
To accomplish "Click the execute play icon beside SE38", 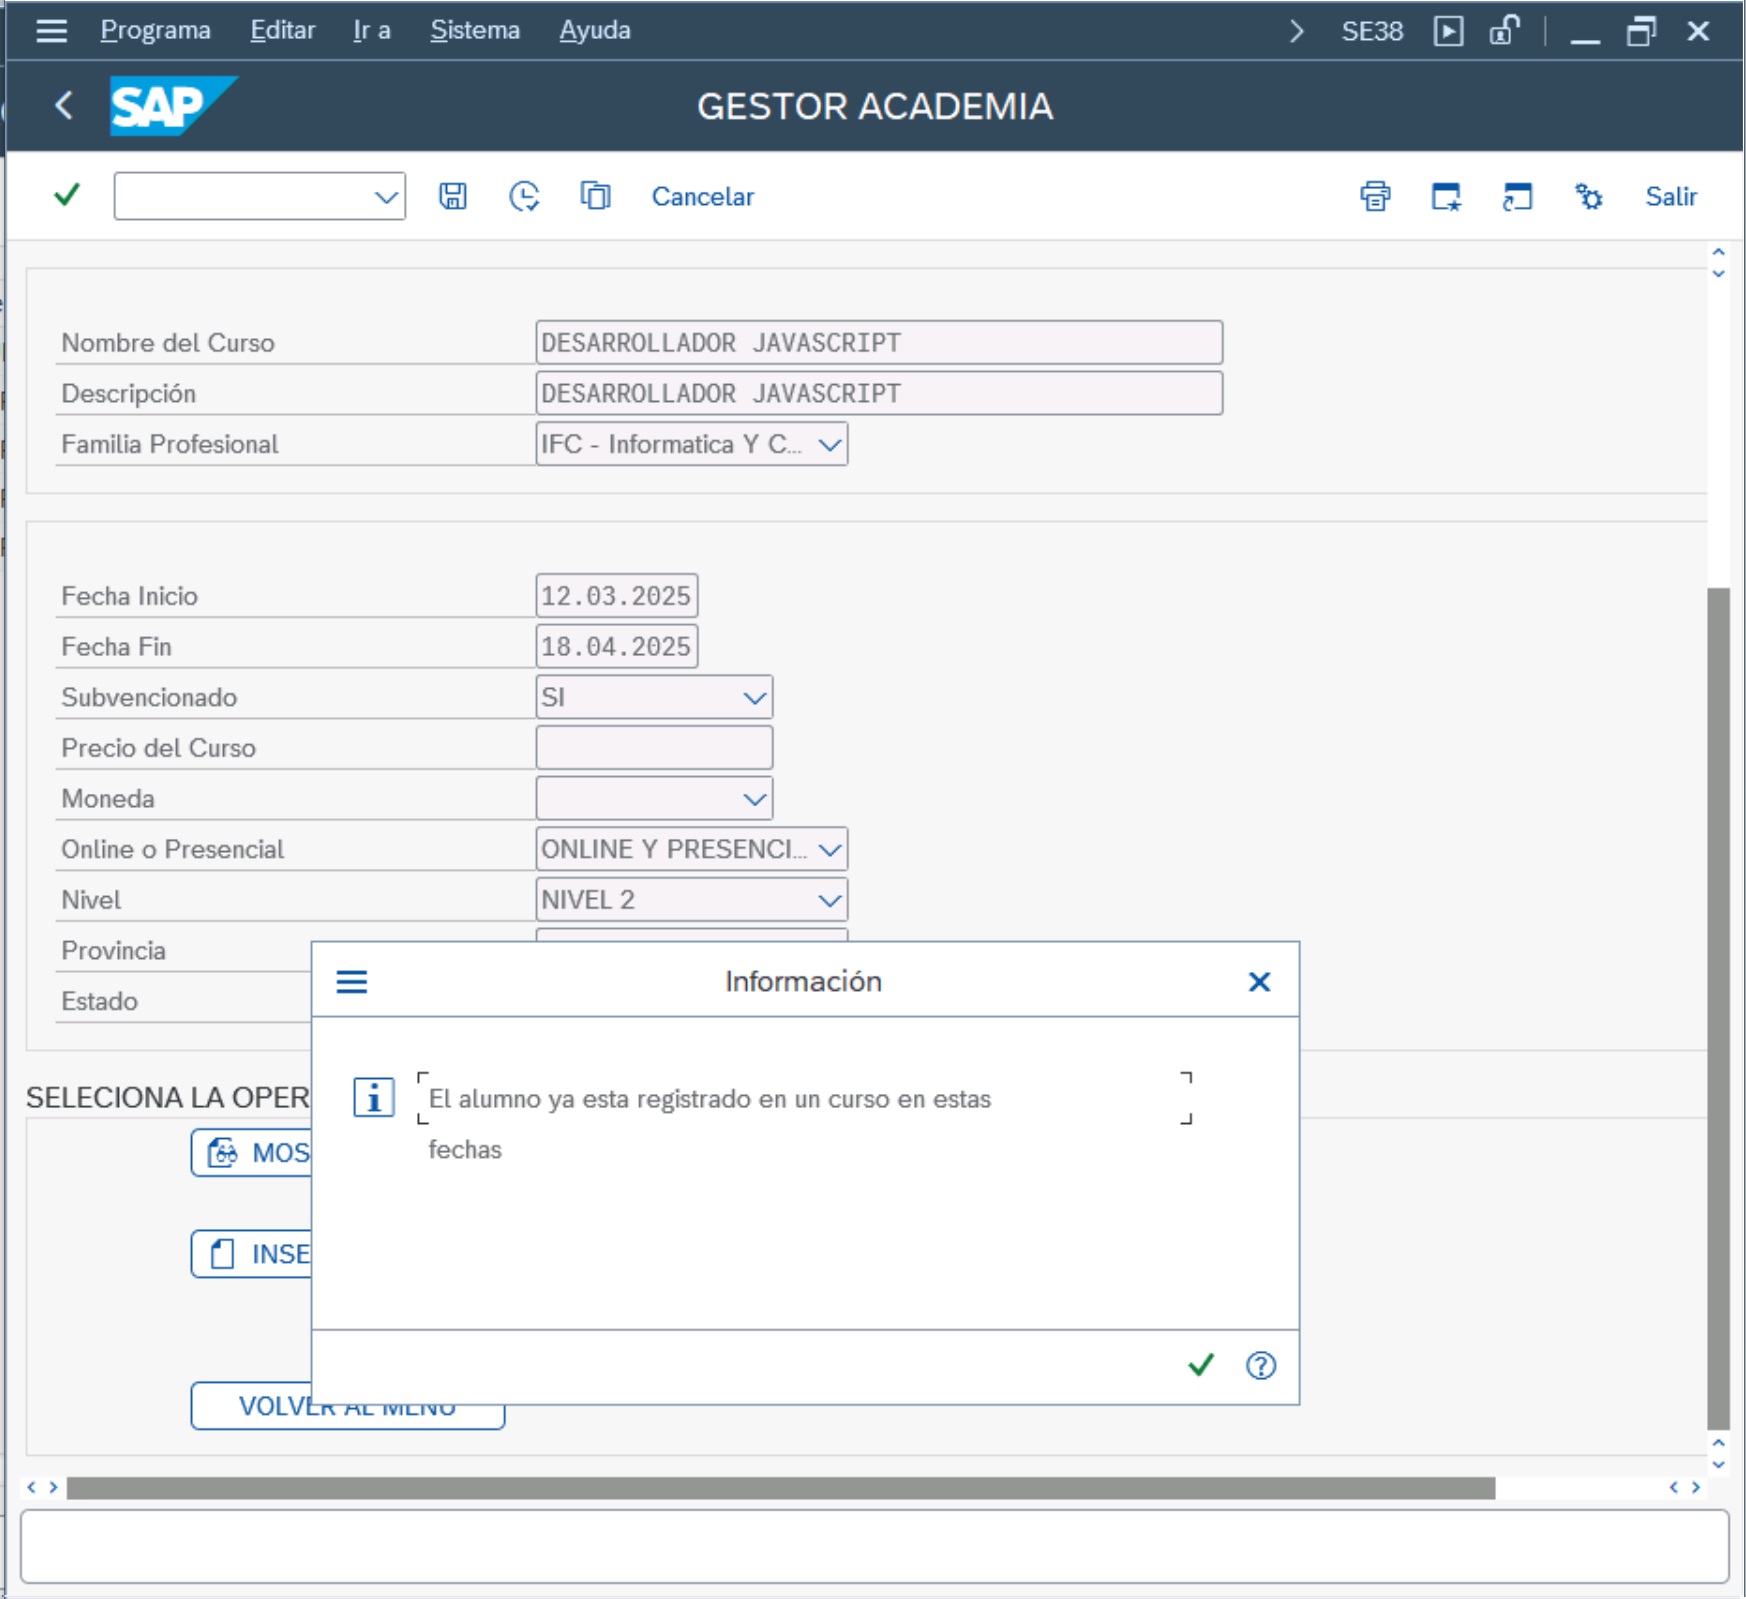I will click(1448, 31).
